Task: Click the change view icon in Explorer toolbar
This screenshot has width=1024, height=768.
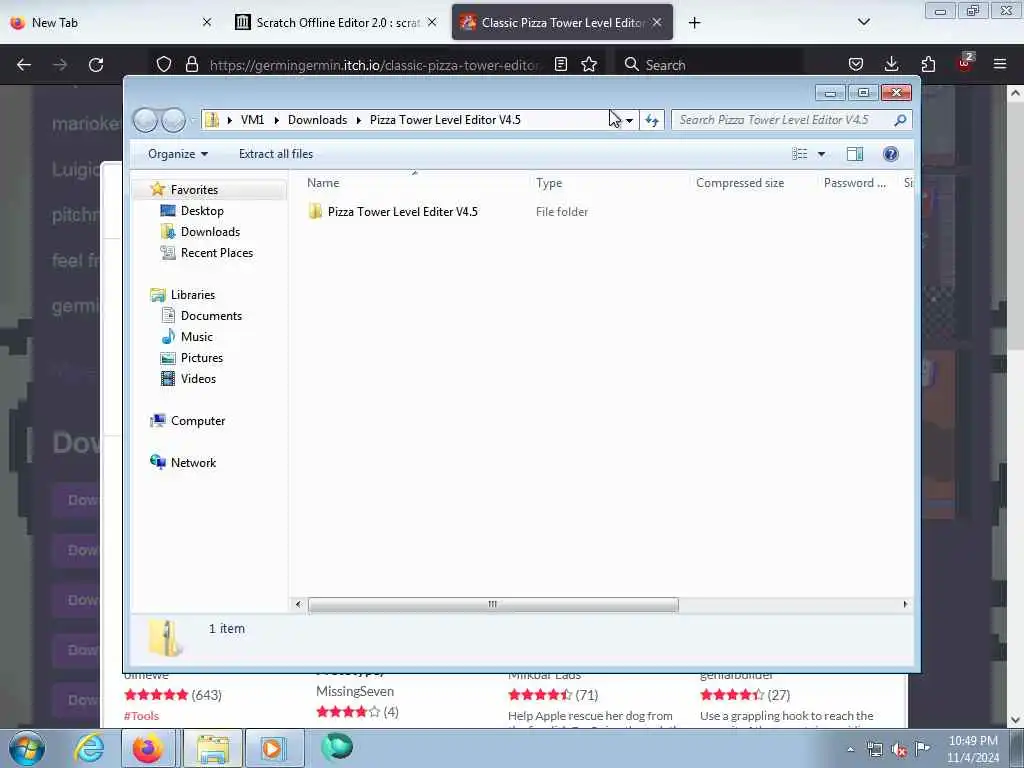Action: (x=799, y=154)
